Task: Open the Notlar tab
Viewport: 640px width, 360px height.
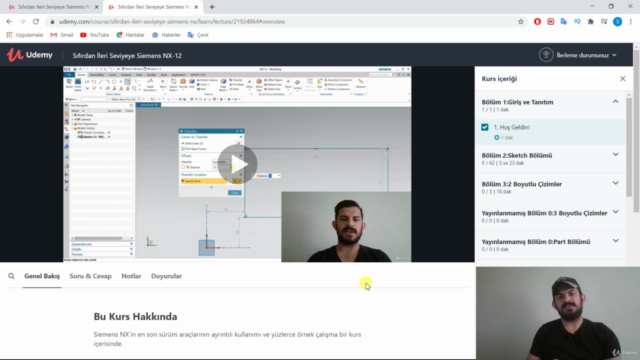Action: pos(131,276)
